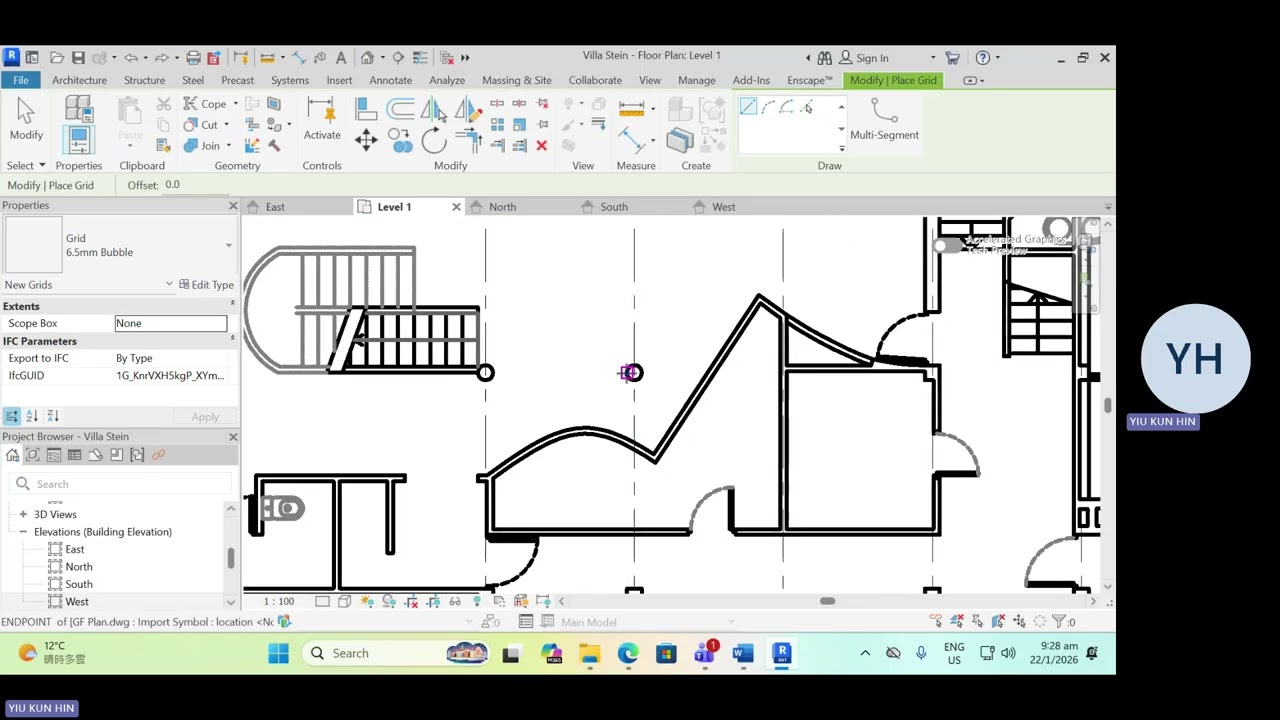The height and width of the screenshot is (720, 1280).
Task: Click the Mirror Pick Axis icon
Action: (x=433, y=108)
